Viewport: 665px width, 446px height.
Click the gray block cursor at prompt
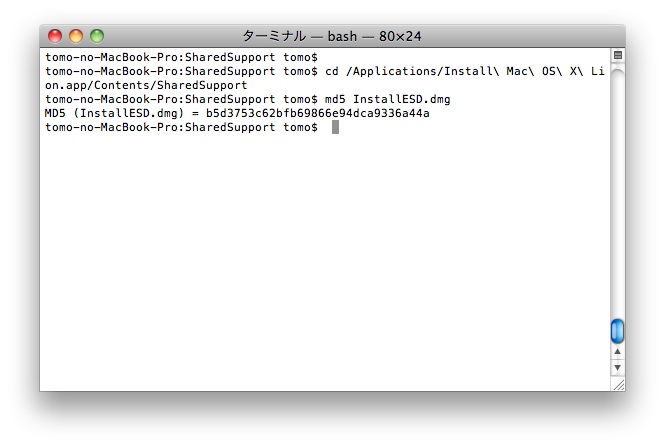(335, 127)
